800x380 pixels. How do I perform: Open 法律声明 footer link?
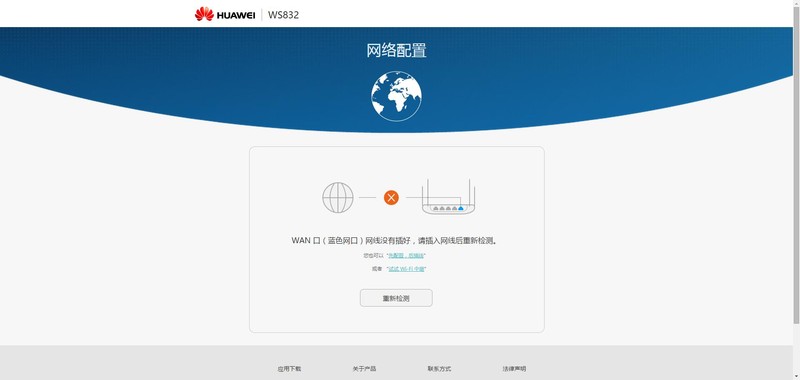coord(514,369)
